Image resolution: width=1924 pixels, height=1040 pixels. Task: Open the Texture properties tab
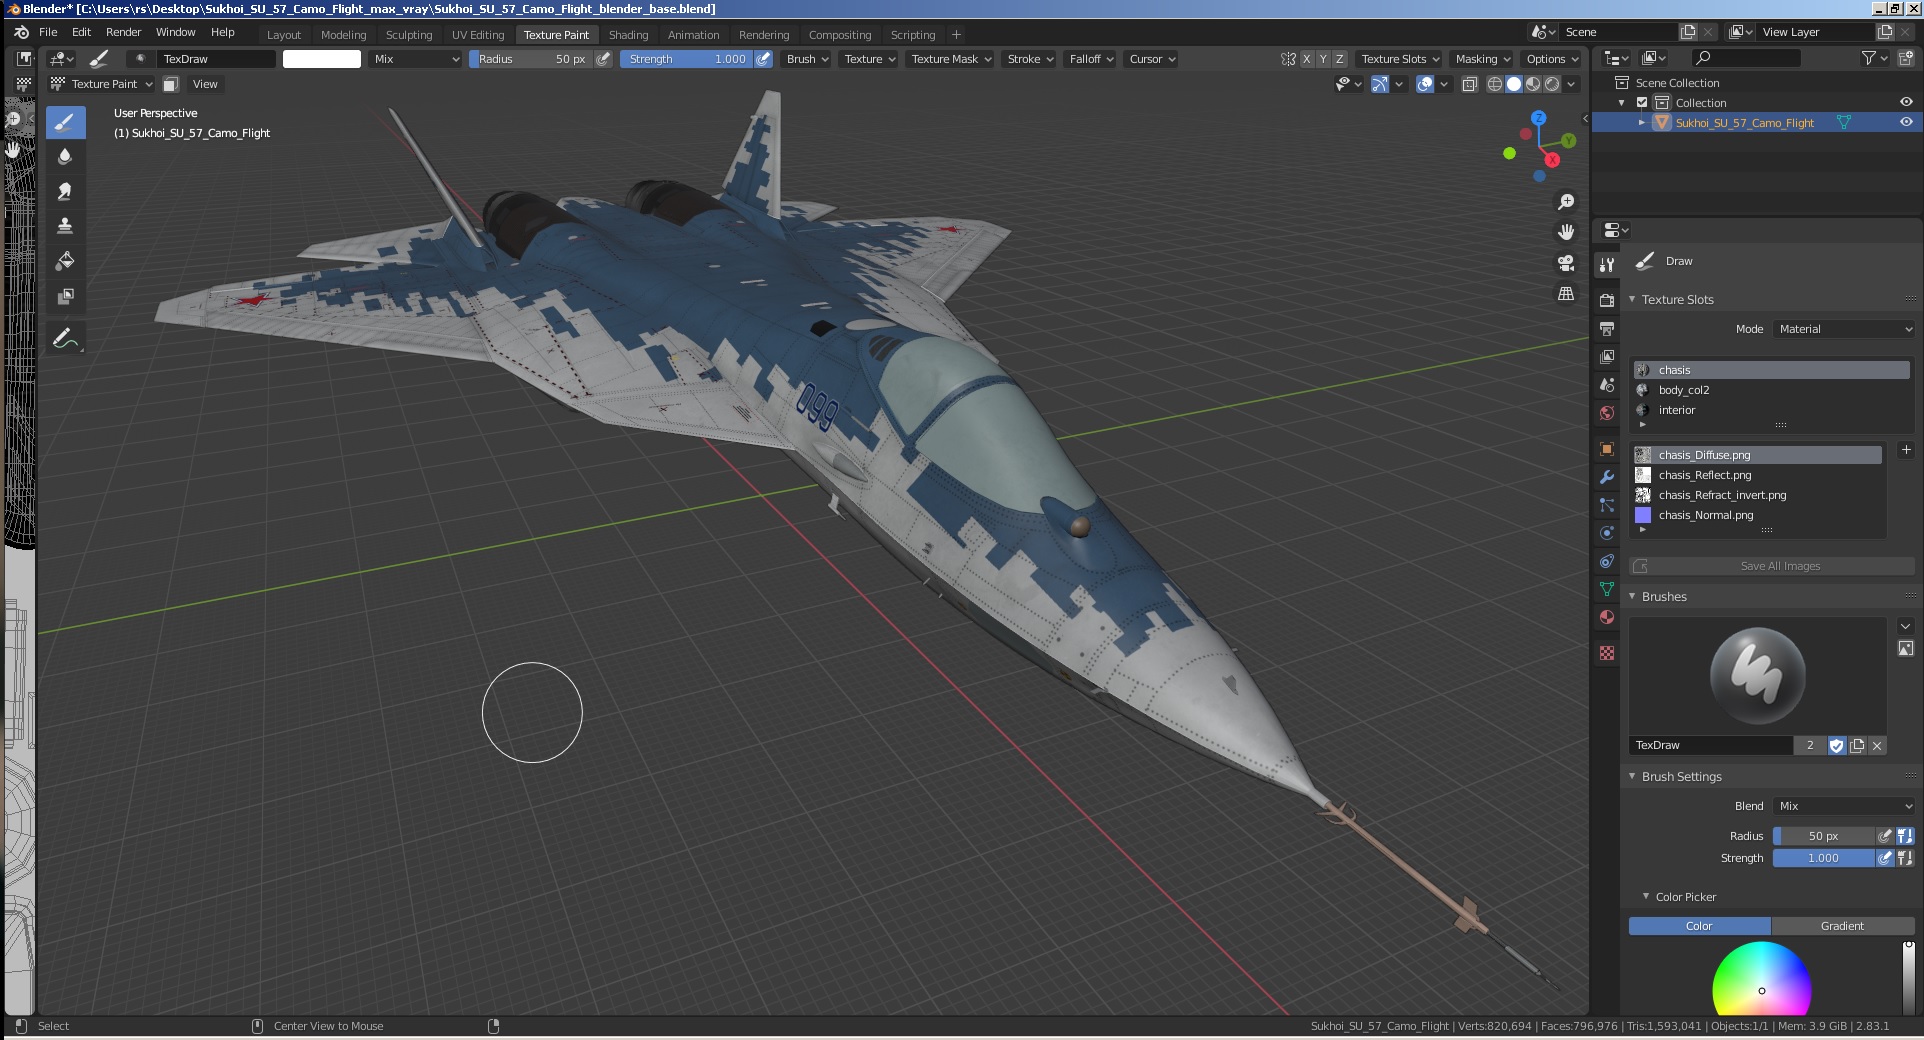(x=1607, y=653)
